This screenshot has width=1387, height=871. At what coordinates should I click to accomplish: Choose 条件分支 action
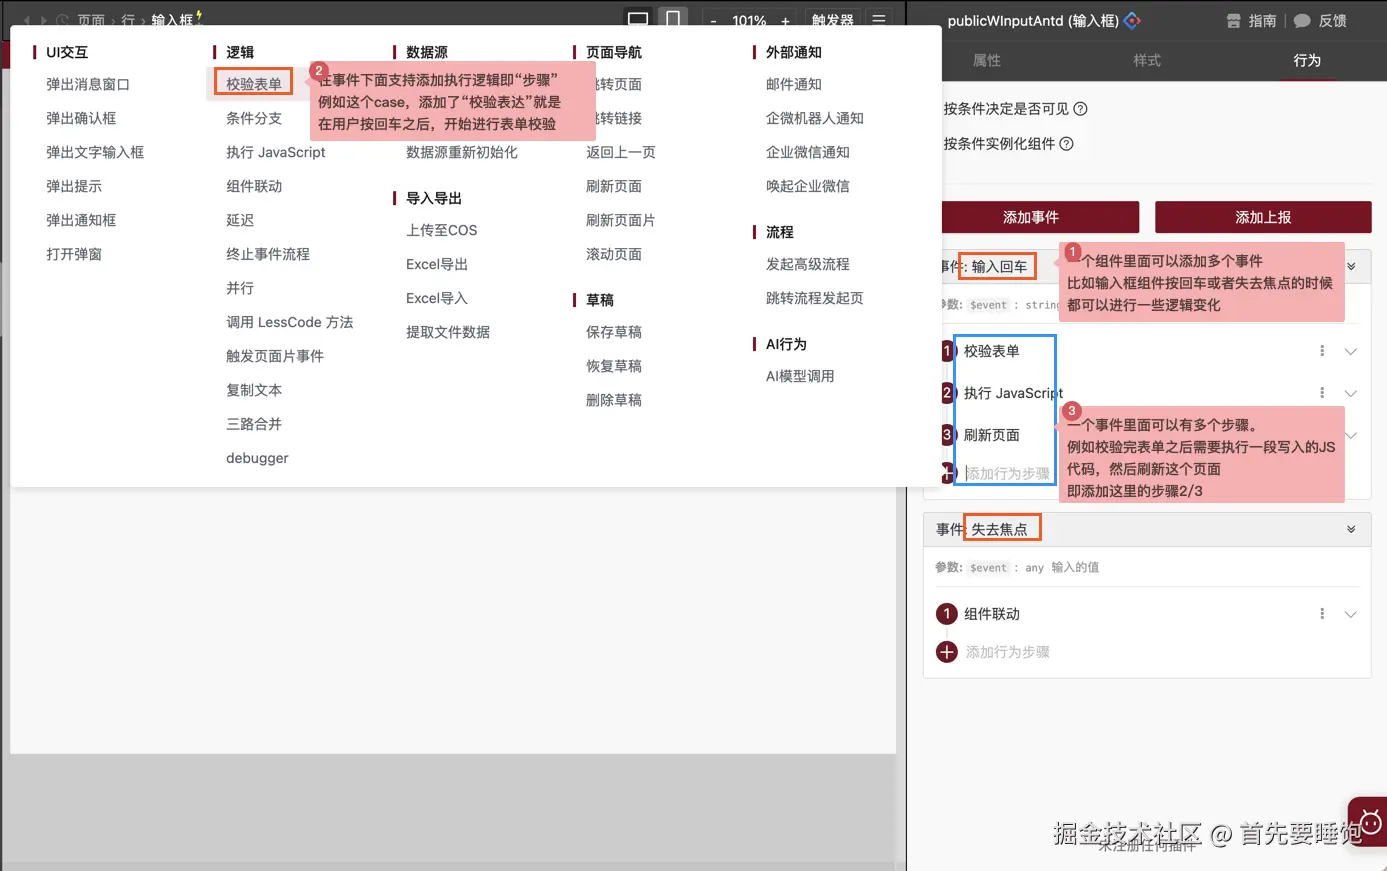coord(254,118)
